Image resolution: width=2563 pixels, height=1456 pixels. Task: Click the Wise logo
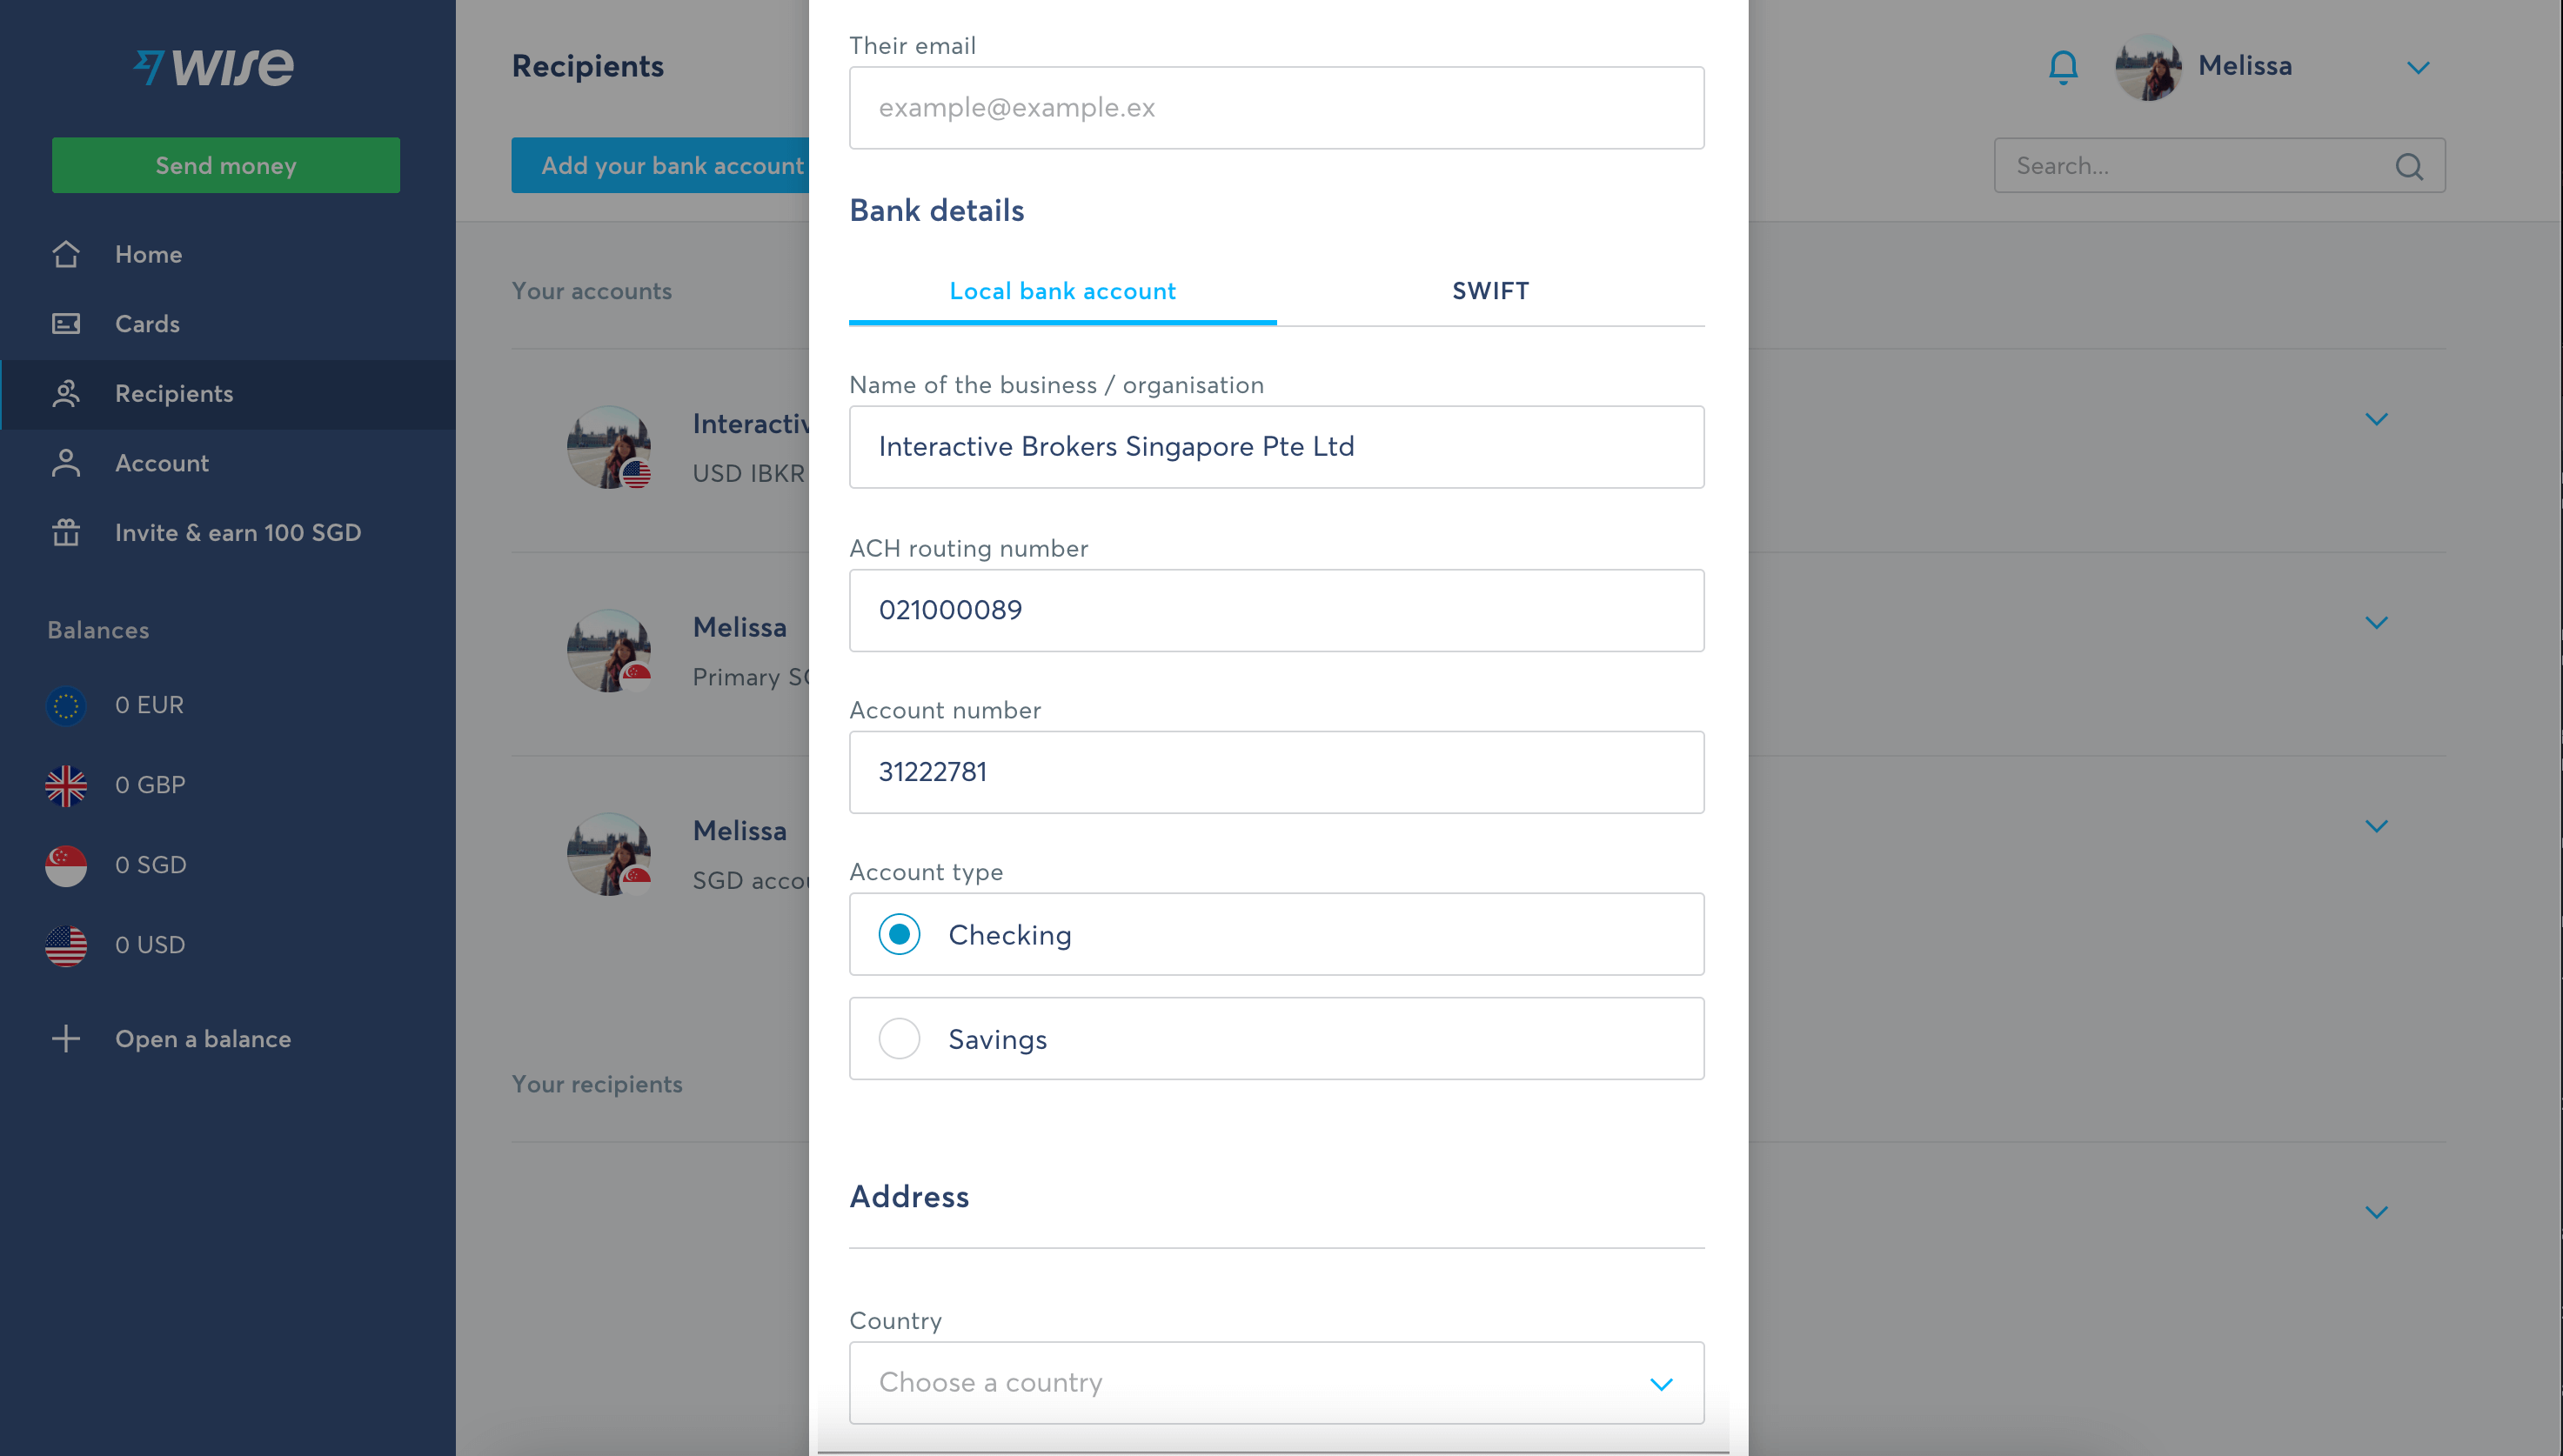click(214, 67)
